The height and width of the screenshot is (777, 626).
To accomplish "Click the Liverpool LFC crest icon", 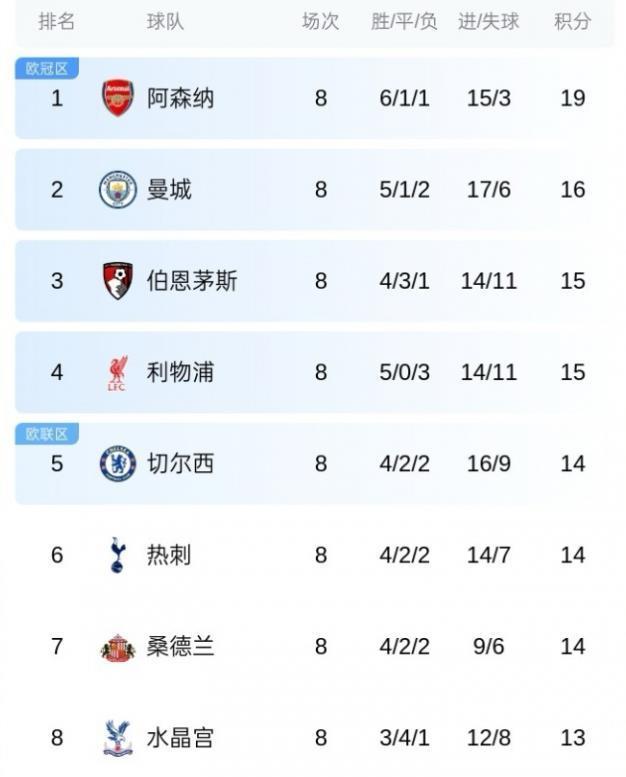I will tap(118, 373).
